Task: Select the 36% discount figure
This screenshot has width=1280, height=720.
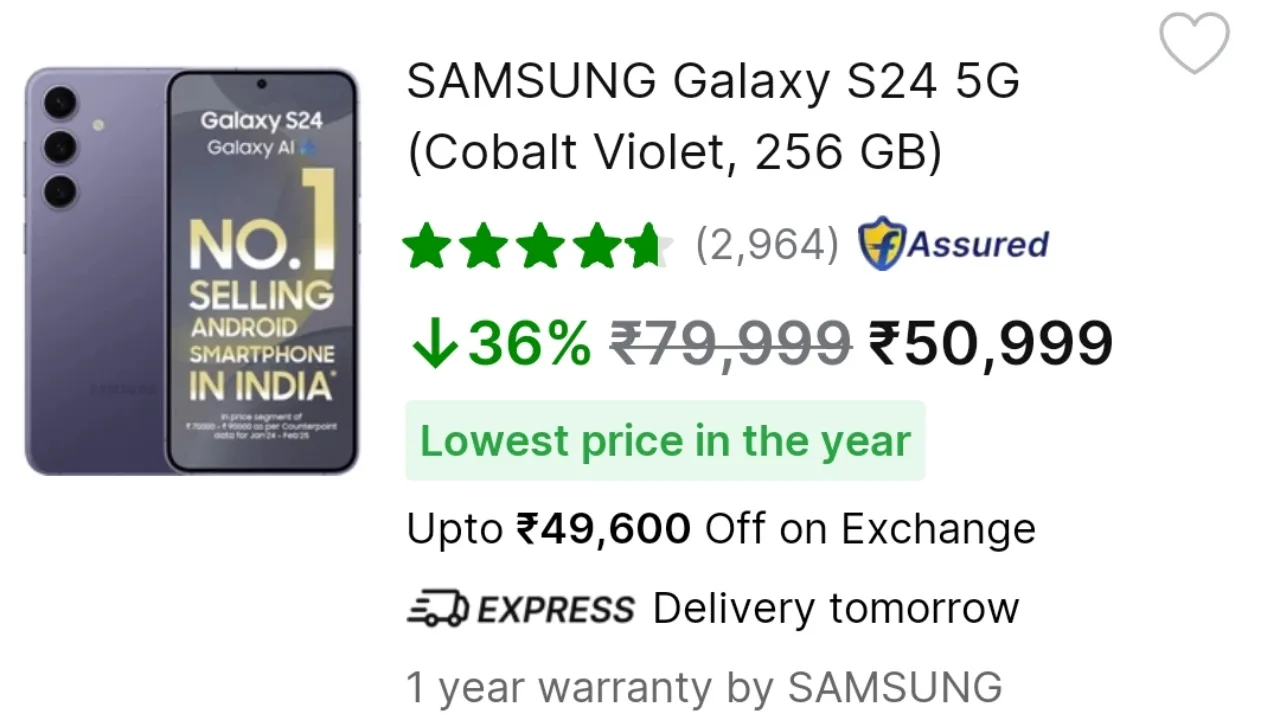Action: click(x=530, y=344)
